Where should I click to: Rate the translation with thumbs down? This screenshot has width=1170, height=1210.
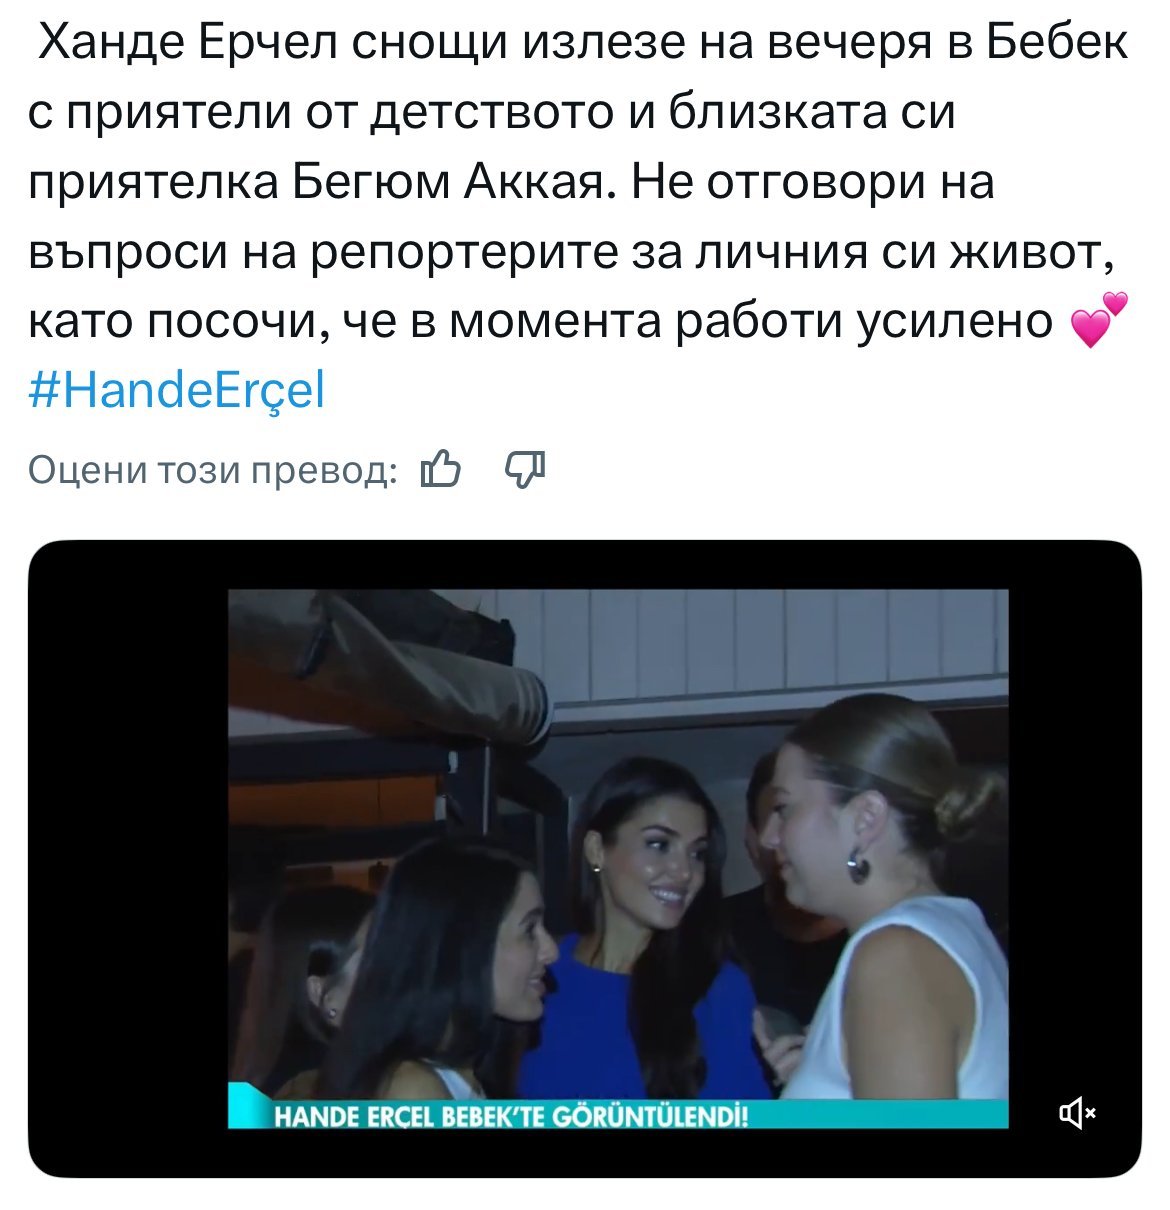[x=526, y=468]
